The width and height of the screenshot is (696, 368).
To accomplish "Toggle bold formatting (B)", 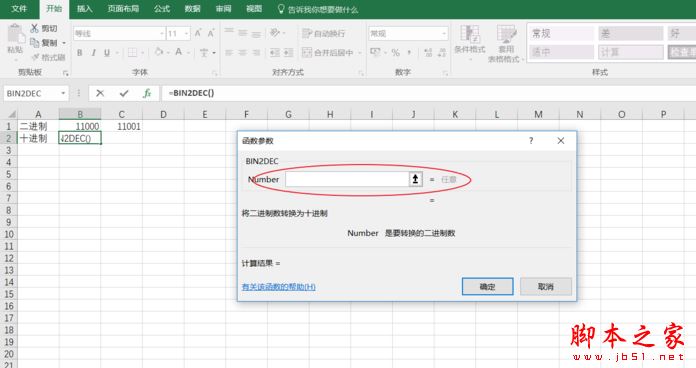I will click(79, 53).
